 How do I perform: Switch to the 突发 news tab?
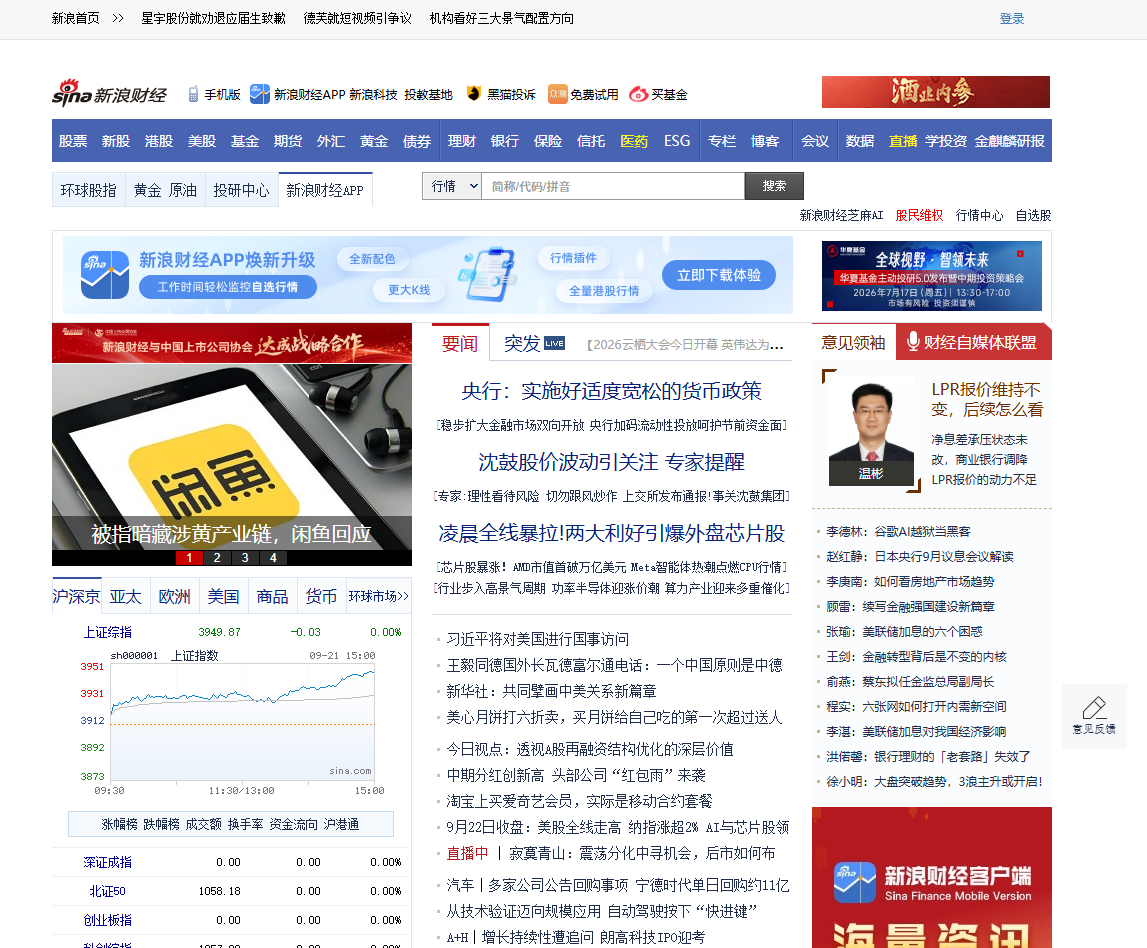pyautogui.click(x=522, y=343)
